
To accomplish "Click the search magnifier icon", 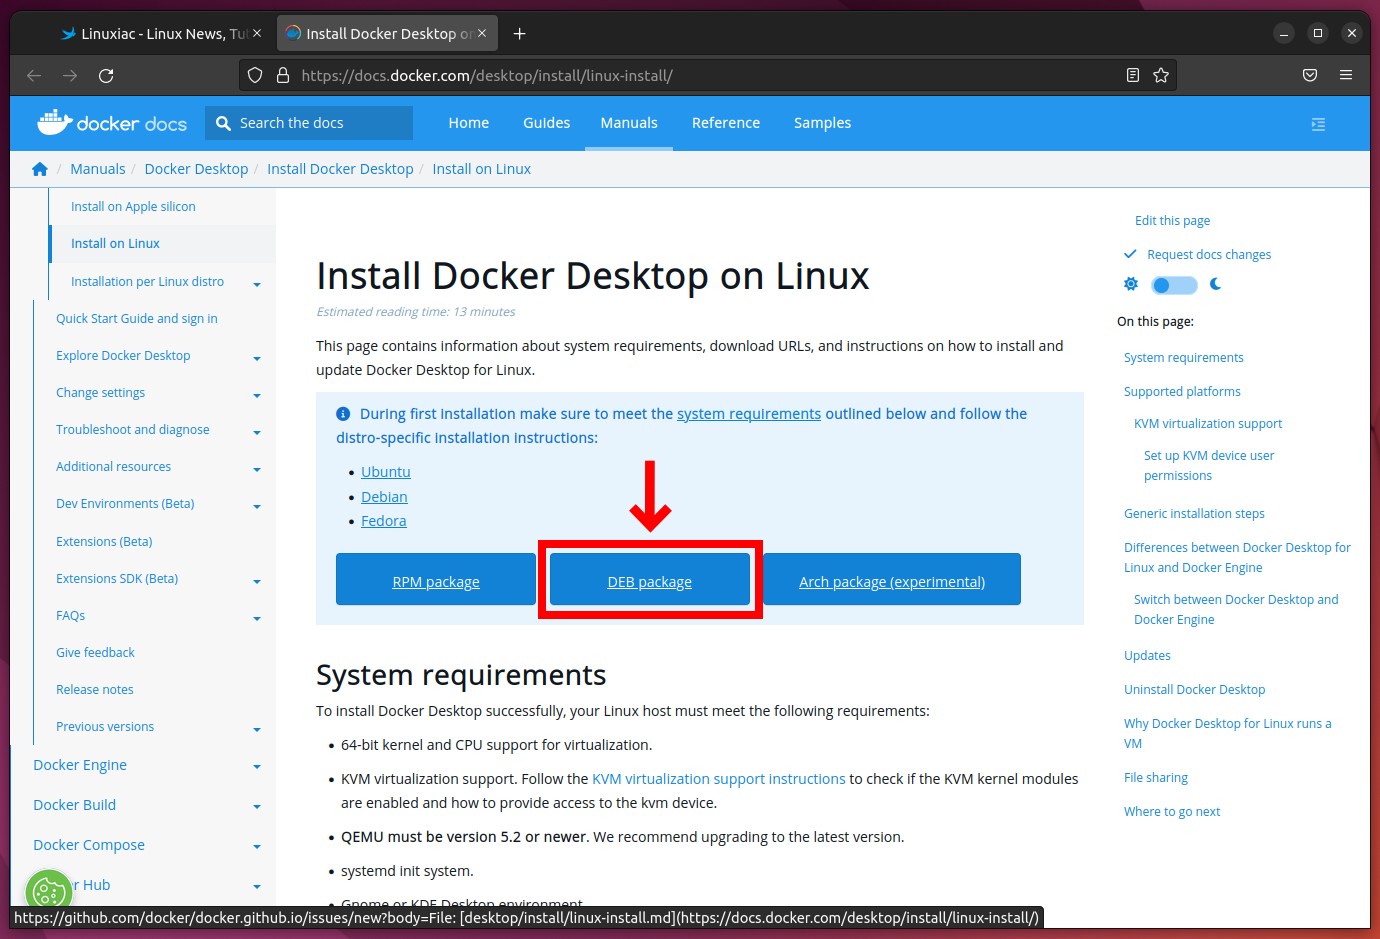I will [x=223, y=123].
